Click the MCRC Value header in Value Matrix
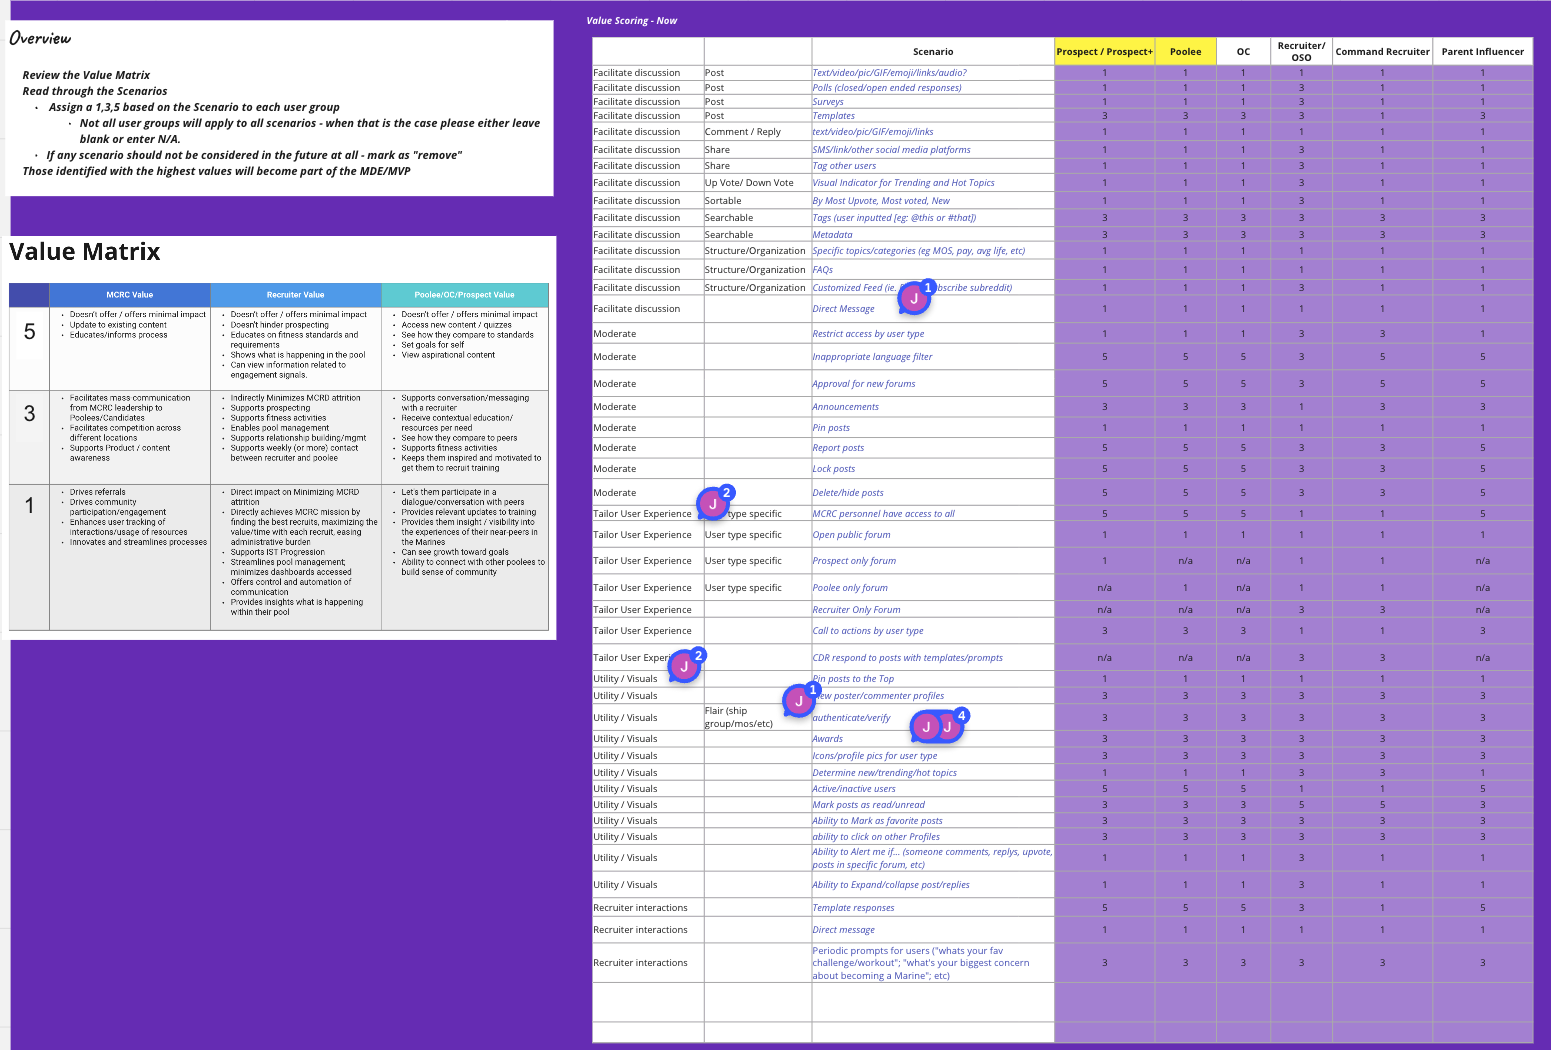 [x=130, y=295]
